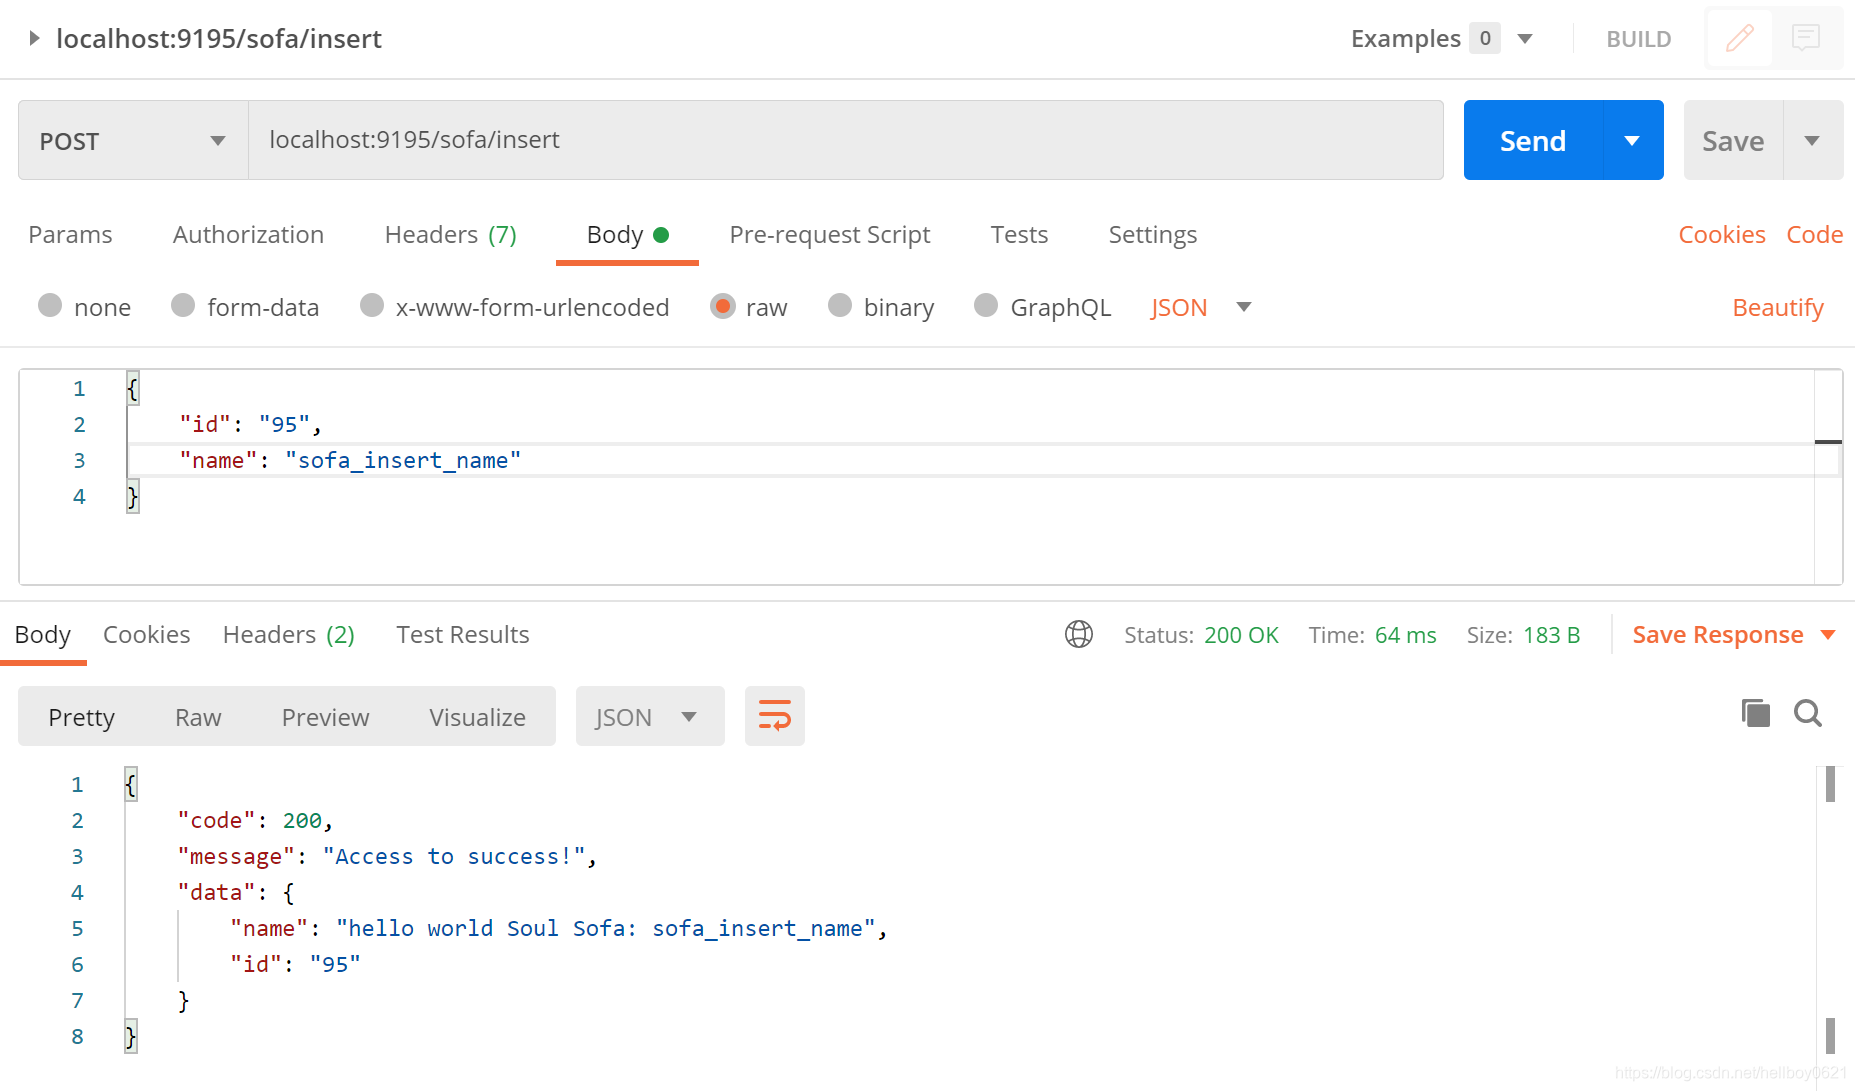Open response Headers (2) tab
Viewport: 1855px width, 1091px height.
tap(289, 634)
